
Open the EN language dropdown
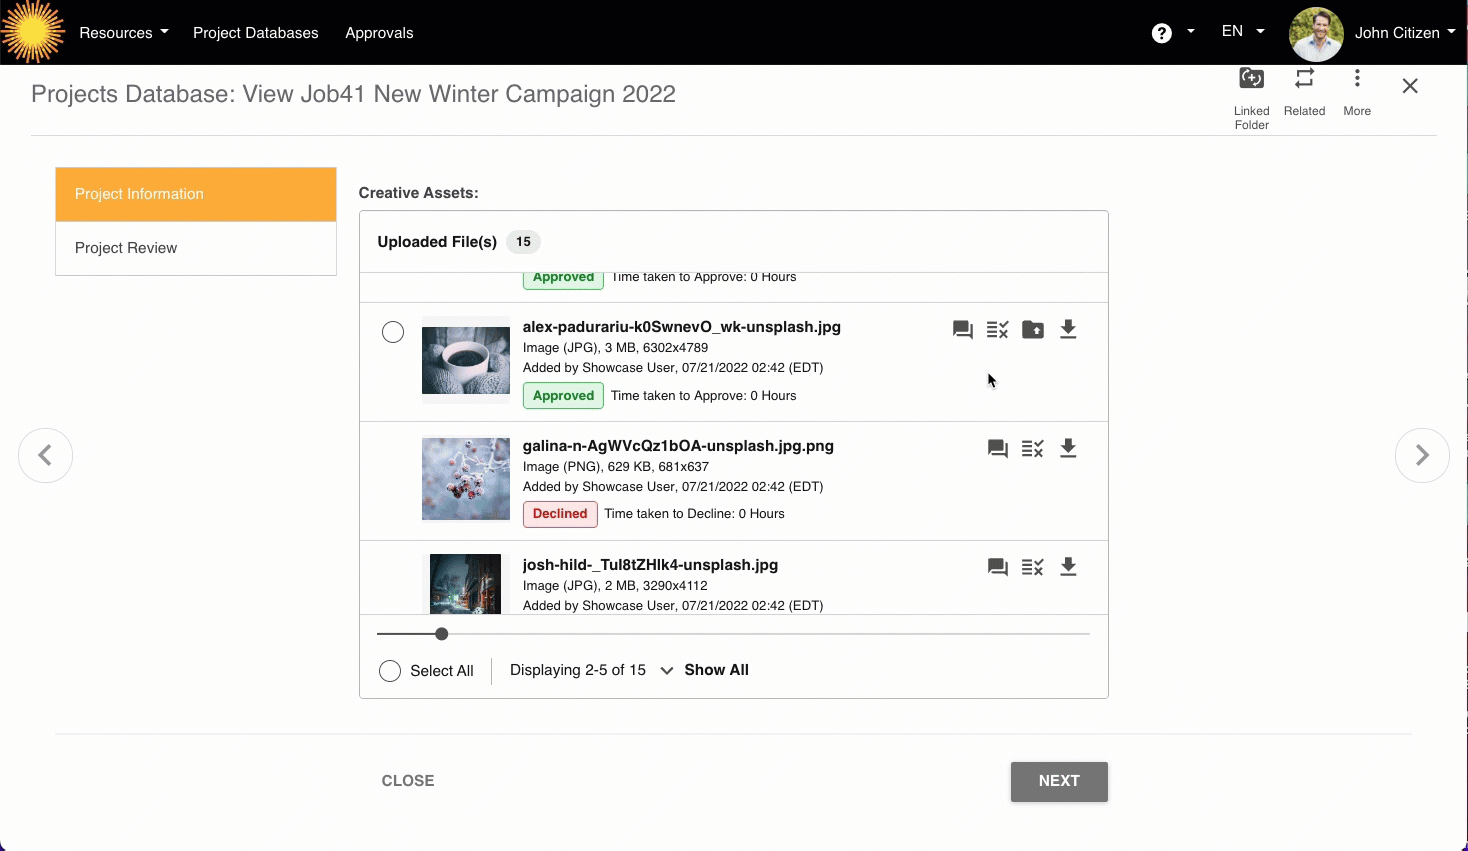1242,32
